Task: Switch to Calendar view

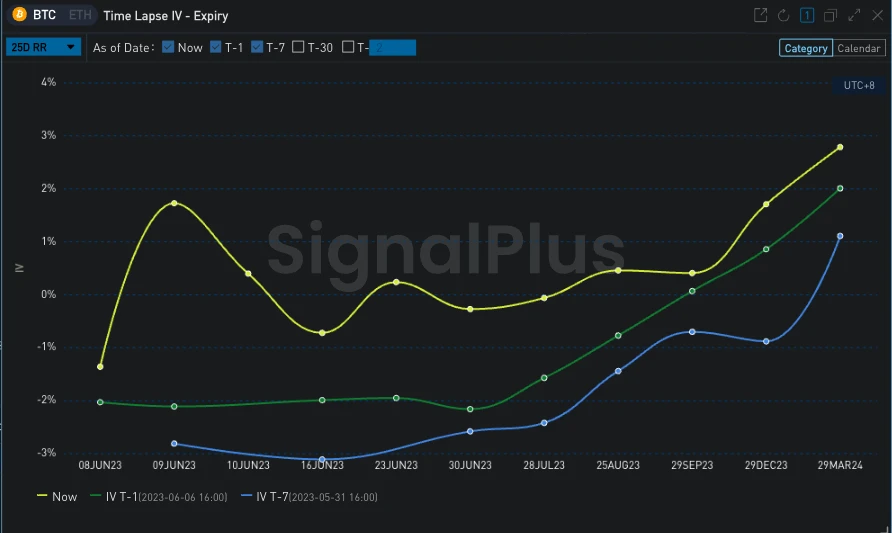Action: pos(859,48)
